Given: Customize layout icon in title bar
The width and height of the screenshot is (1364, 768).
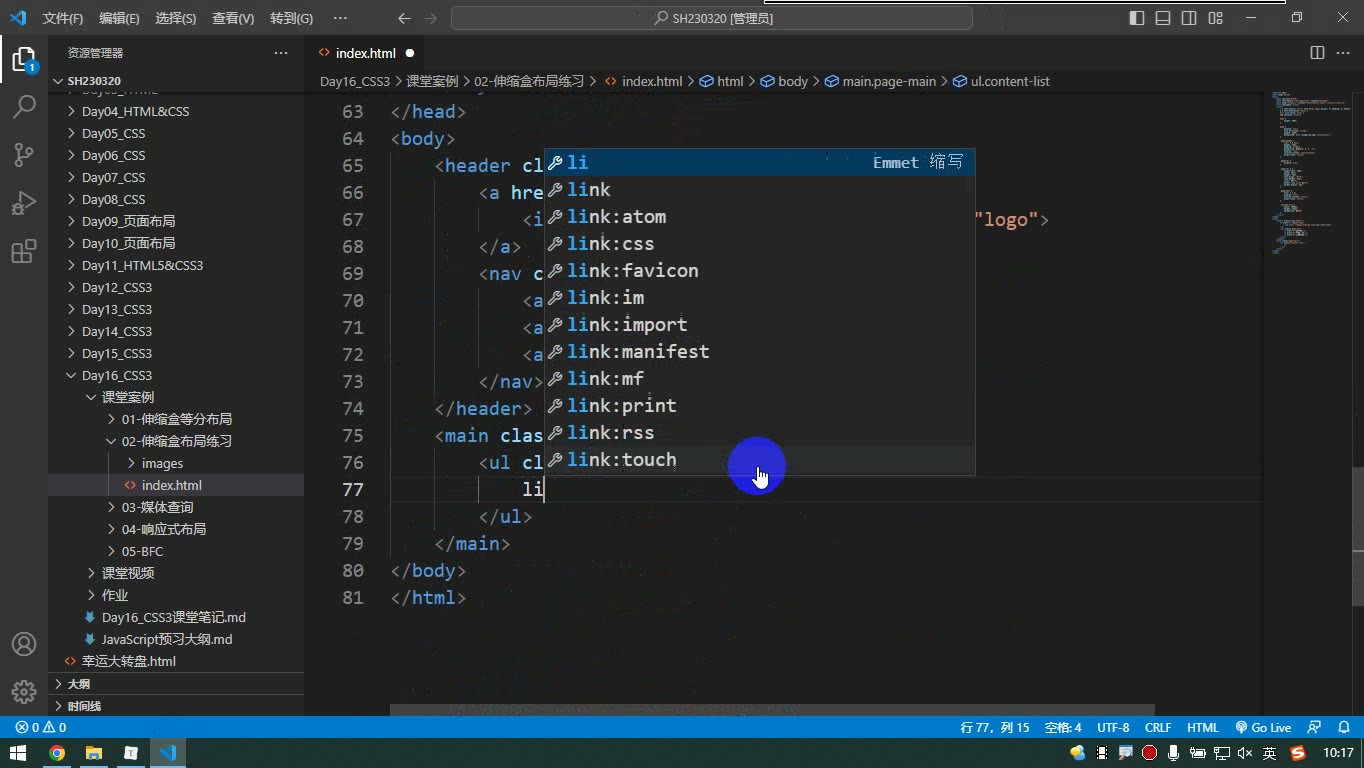Looking at the screenshot, I should [1215, 18].
